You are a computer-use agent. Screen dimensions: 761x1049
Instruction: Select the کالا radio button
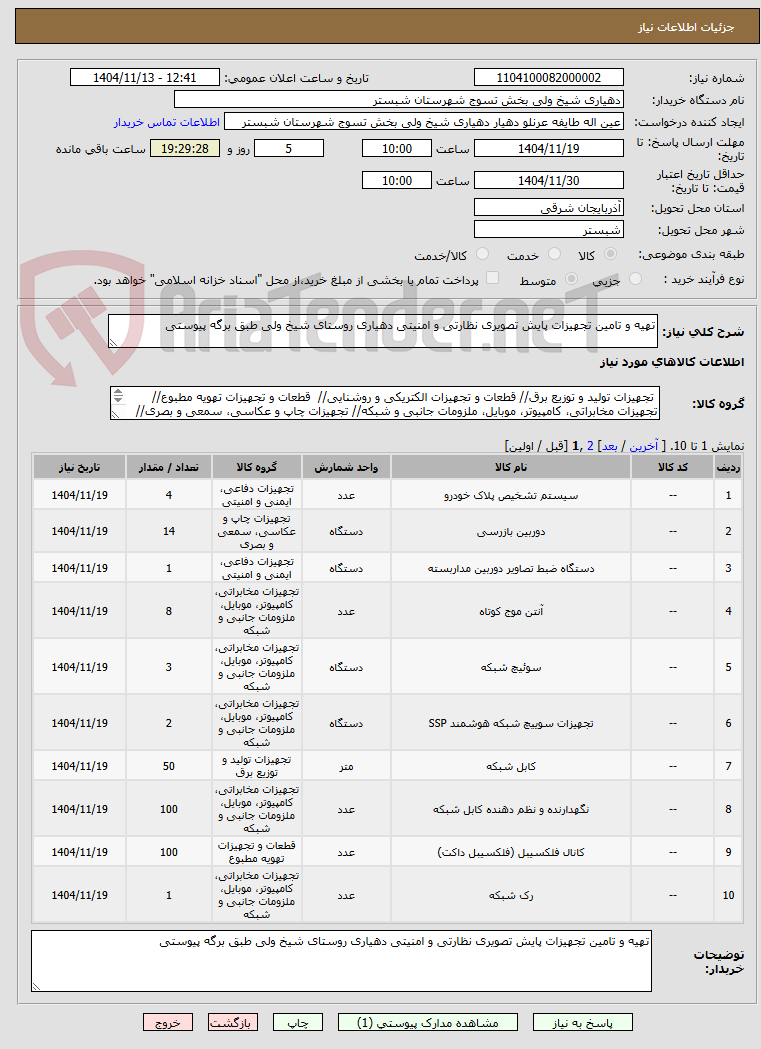(x=610, y=254)
